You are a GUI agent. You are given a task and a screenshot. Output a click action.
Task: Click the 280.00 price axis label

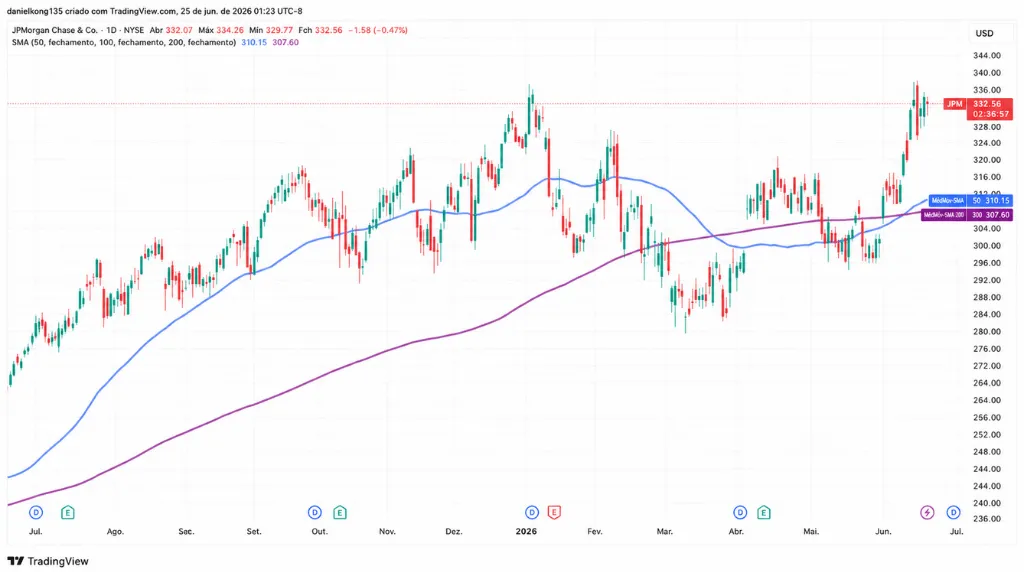click(x=986, y=331)
